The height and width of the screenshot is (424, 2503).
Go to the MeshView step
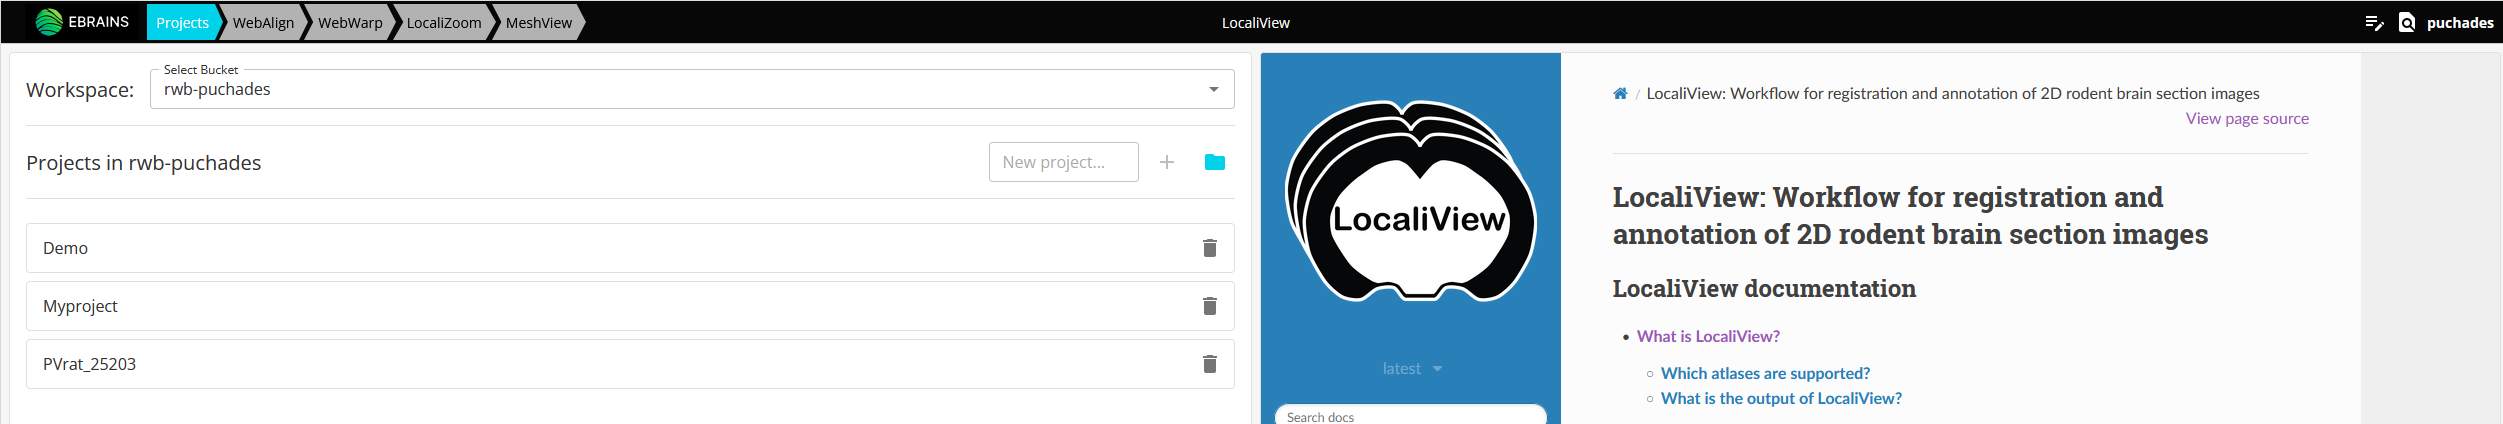(539, 22)
